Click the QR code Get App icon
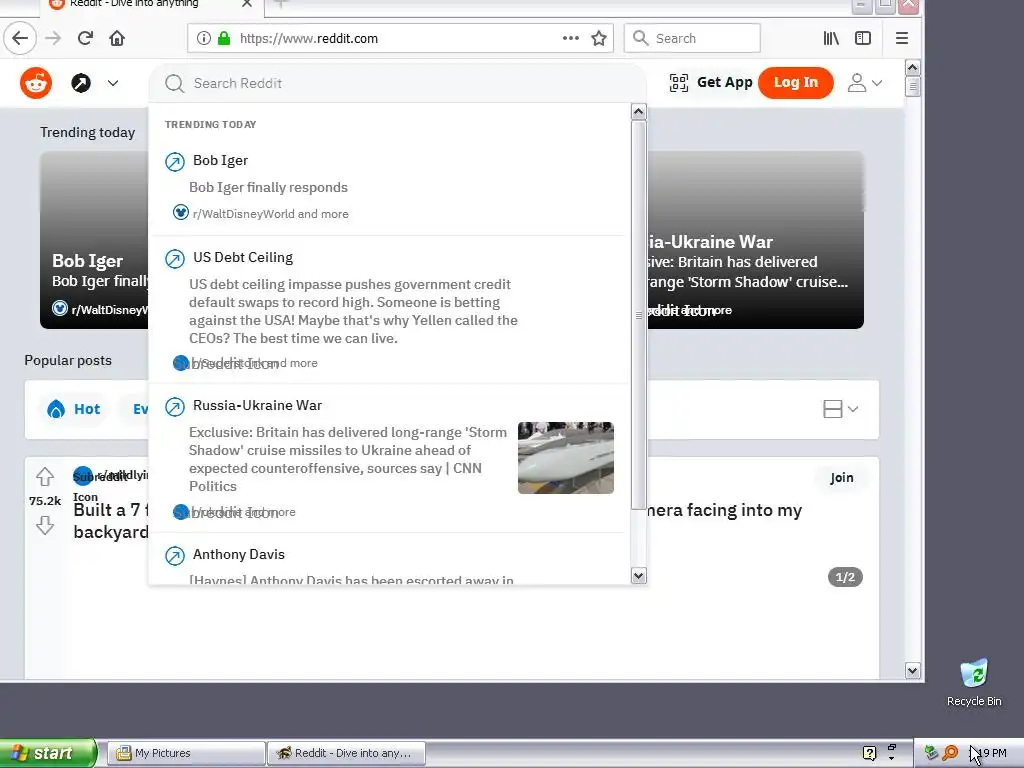 (679, 83)
